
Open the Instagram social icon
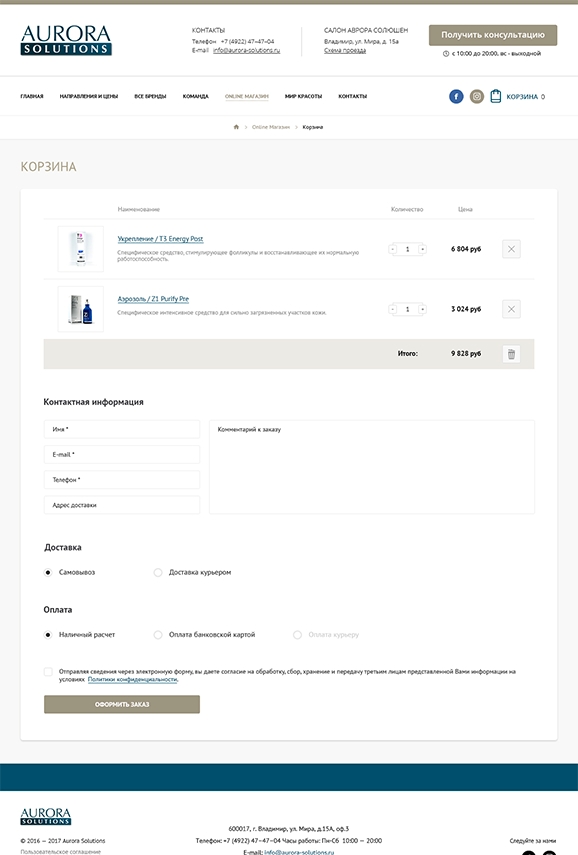click(x=477, y=97)
